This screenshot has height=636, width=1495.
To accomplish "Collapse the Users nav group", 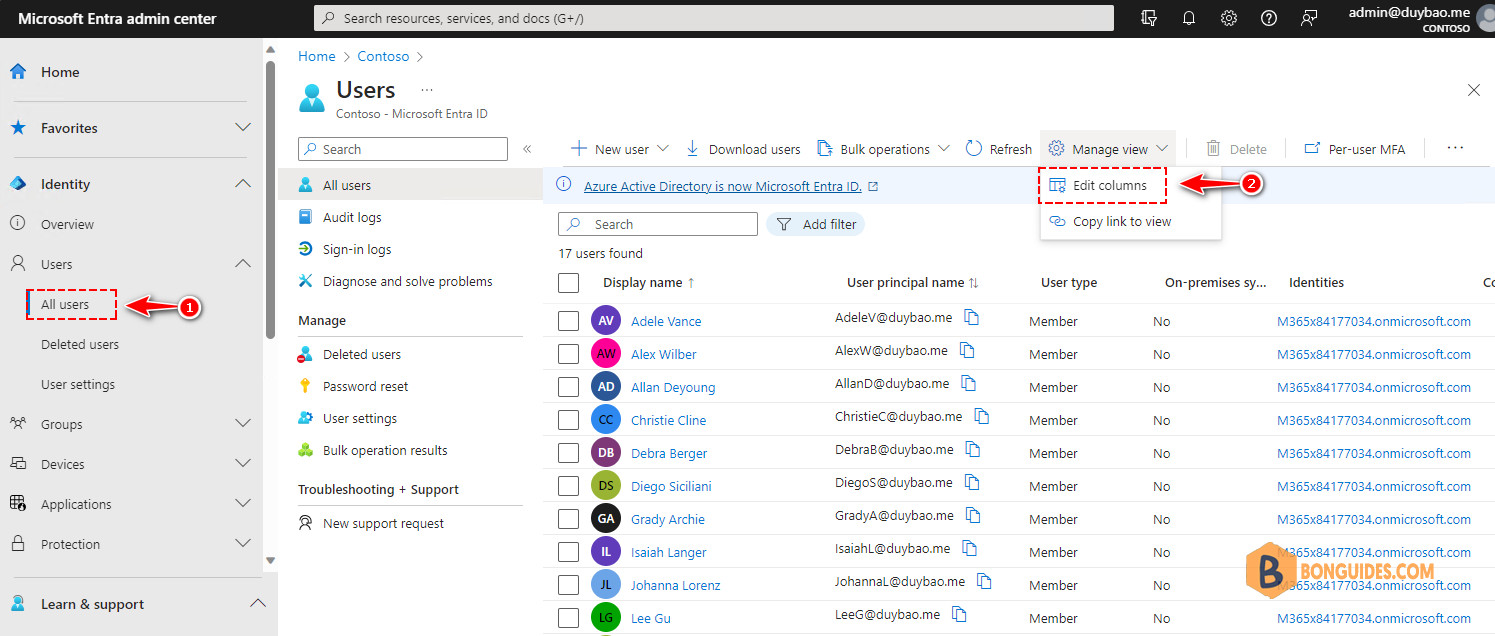I will [x=242, y=264].
